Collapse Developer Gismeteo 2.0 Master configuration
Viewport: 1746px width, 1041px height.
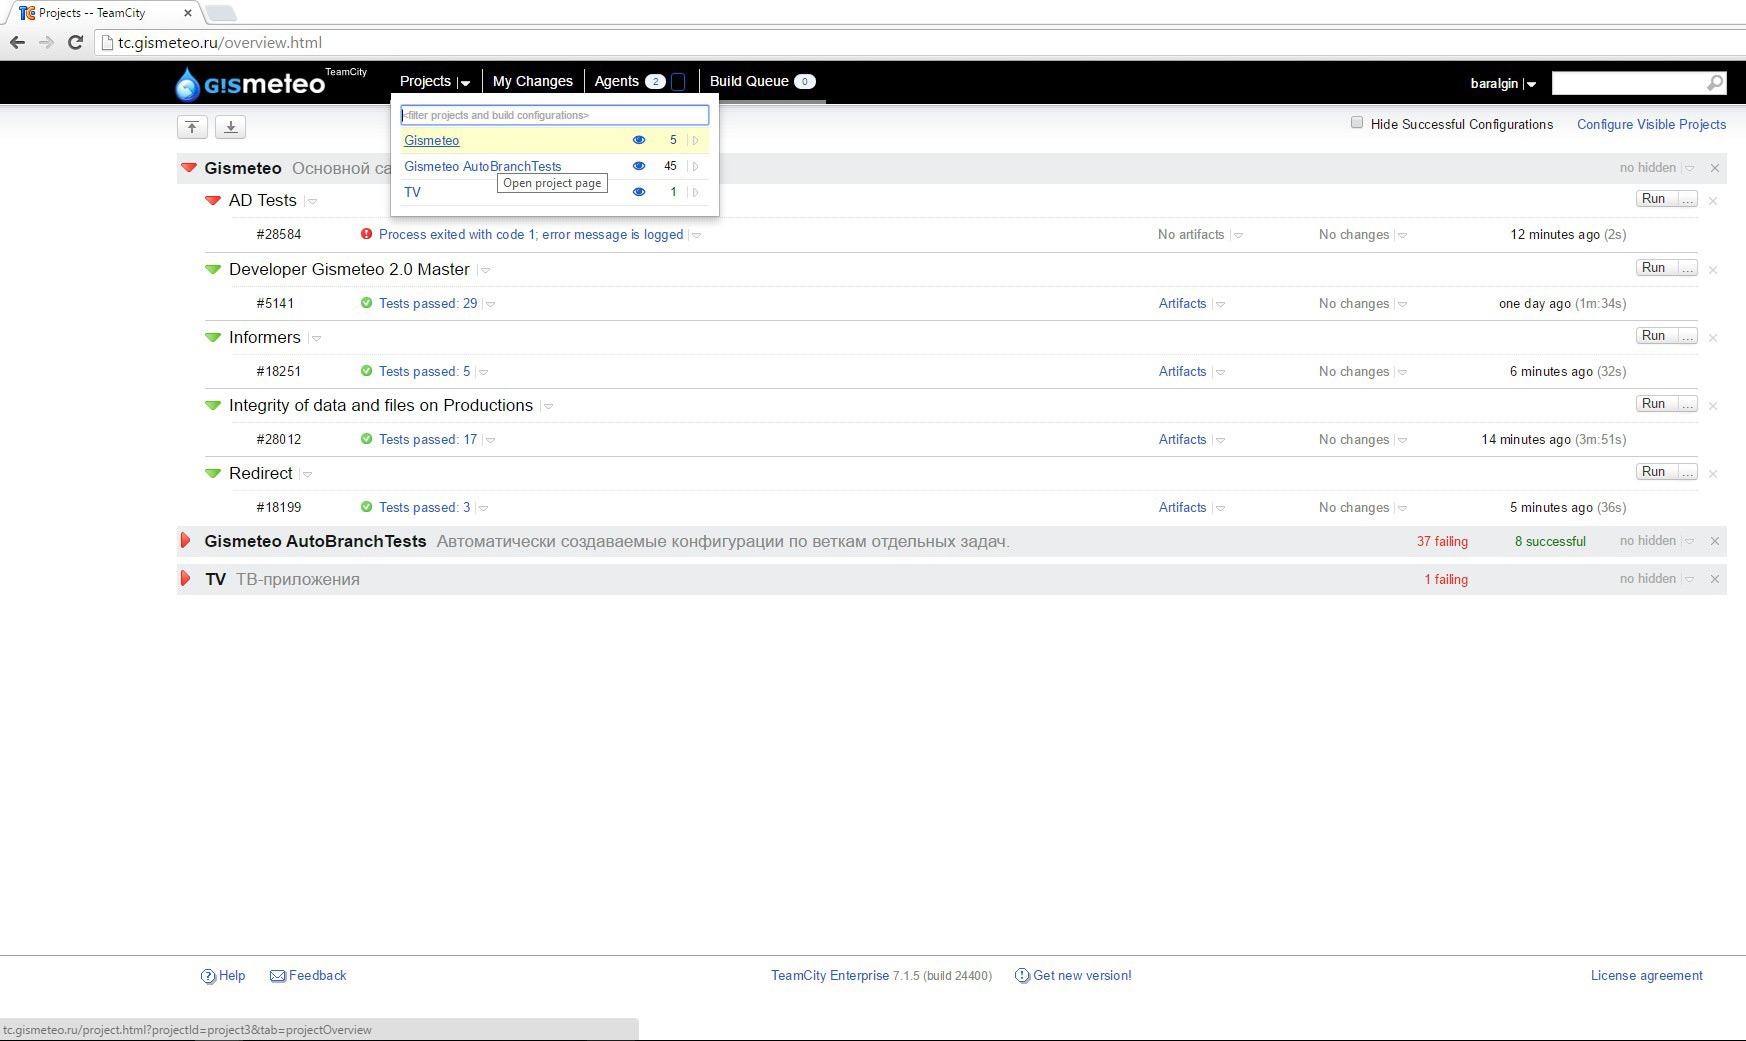click(x=212, y=269)
